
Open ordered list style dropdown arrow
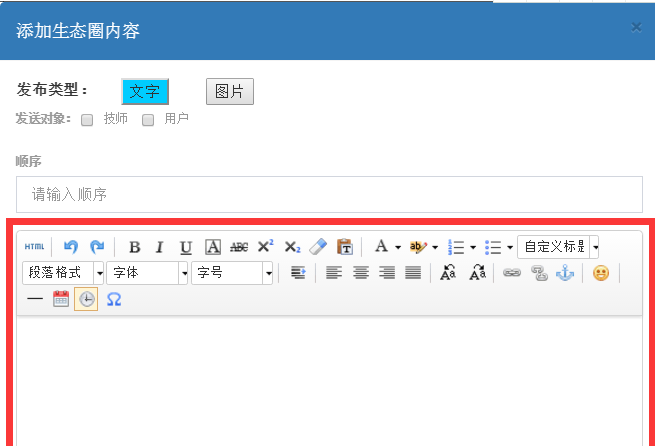click(x=473, y=247)
